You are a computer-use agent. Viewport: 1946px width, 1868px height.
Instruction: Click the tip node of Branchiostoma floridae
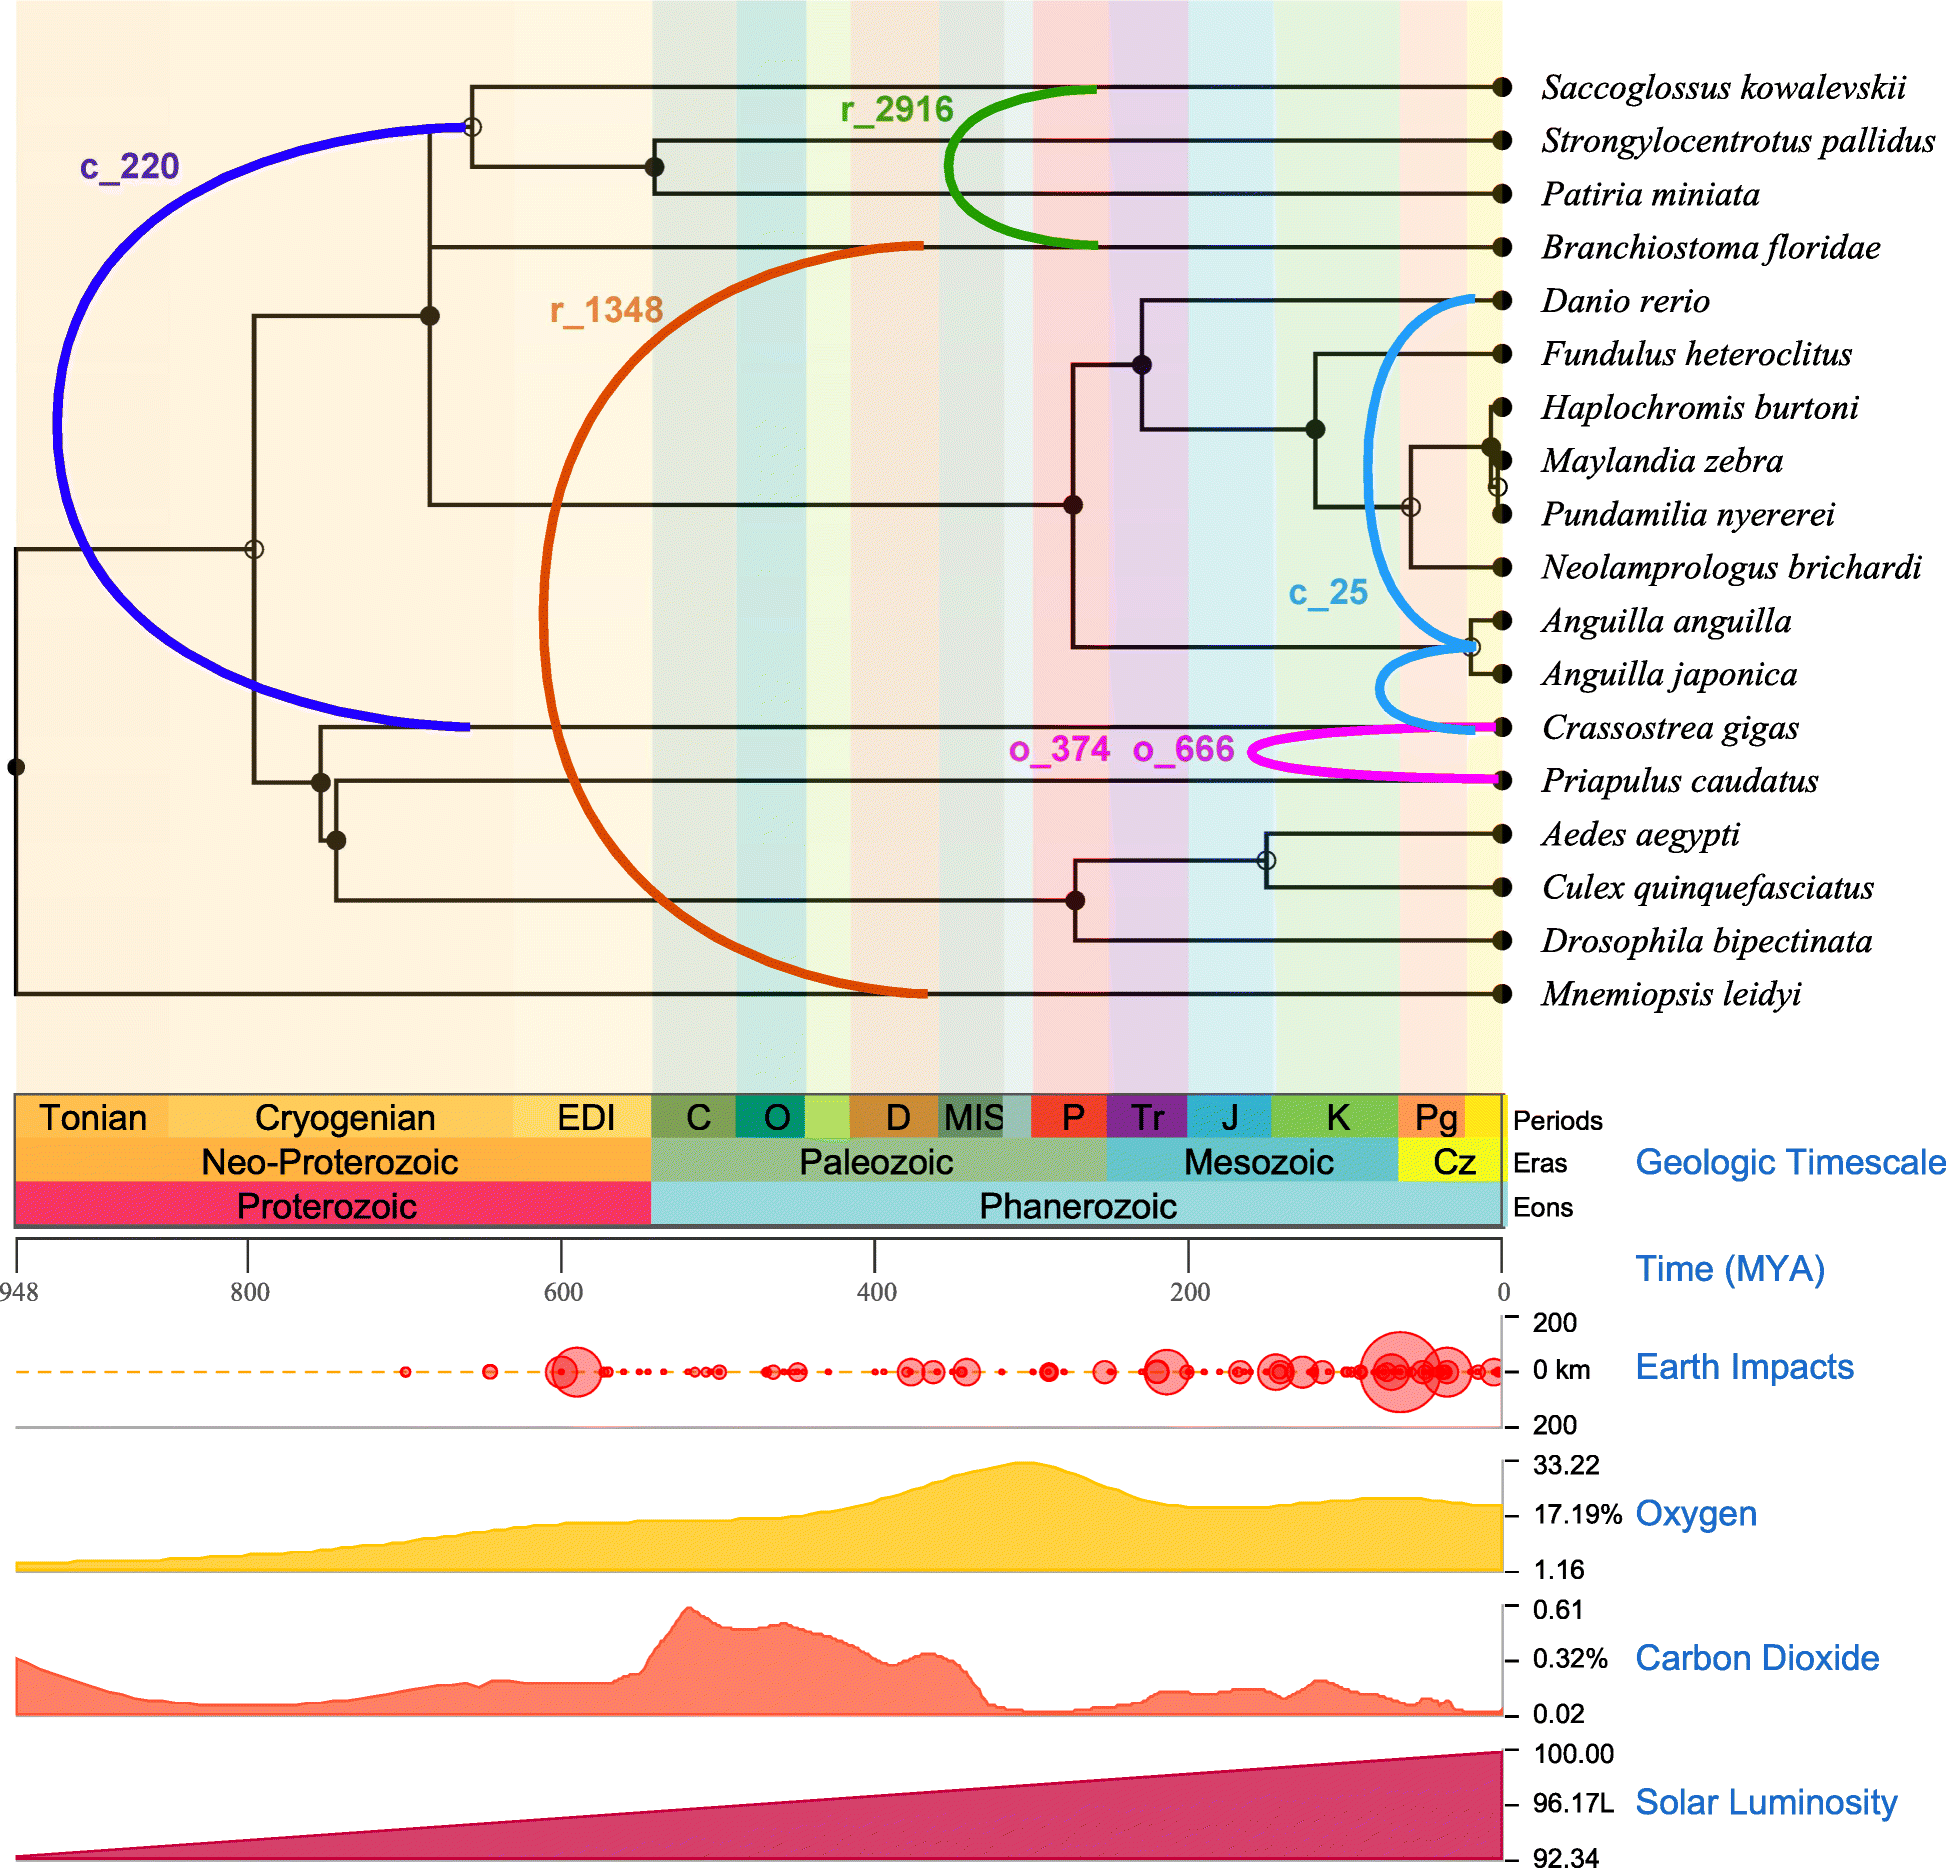[x=1502, y=247]
